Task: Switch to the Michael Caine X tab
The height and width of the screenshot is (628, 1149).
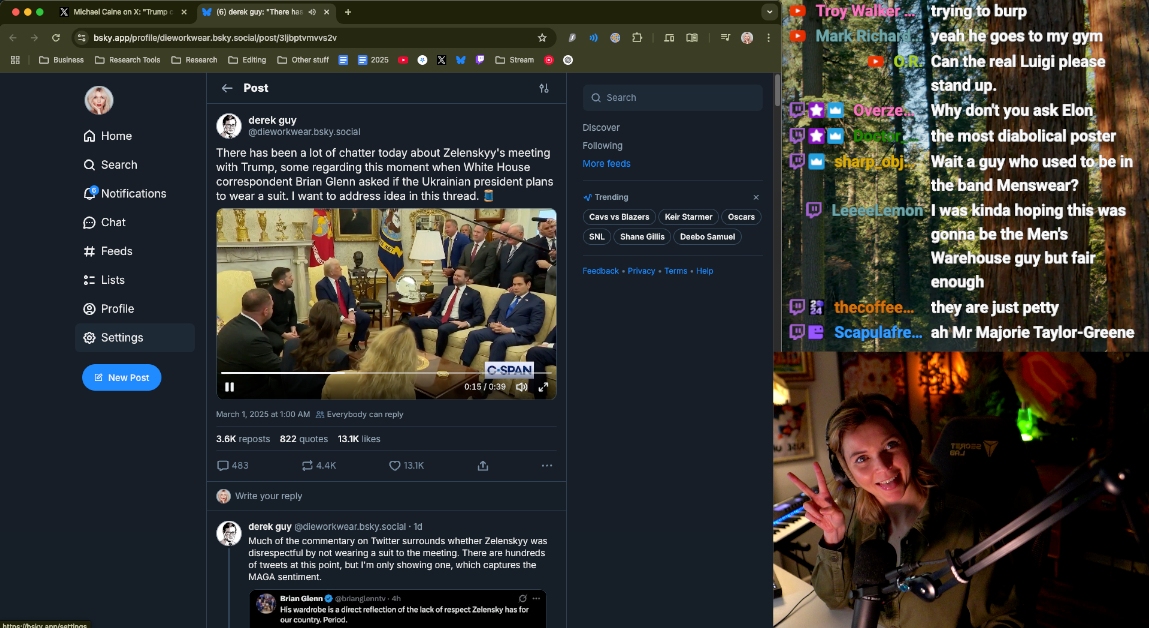Action: coord(122,12)
